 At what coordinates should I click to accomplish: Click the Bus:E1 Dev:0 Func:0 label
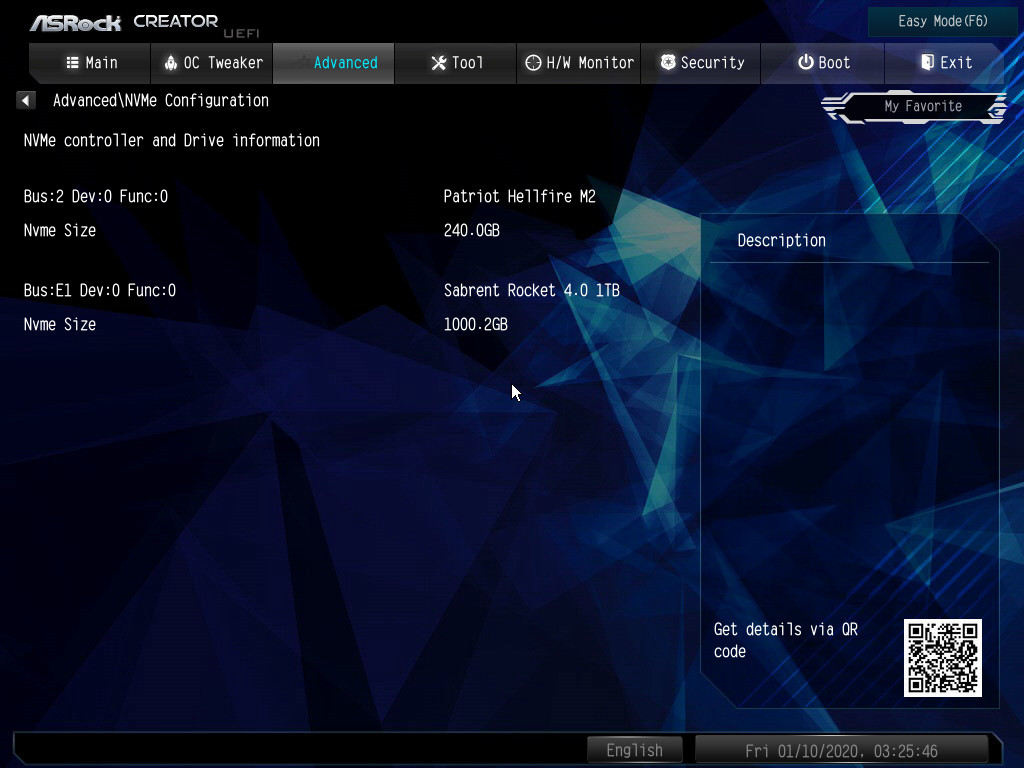[100, 291]
